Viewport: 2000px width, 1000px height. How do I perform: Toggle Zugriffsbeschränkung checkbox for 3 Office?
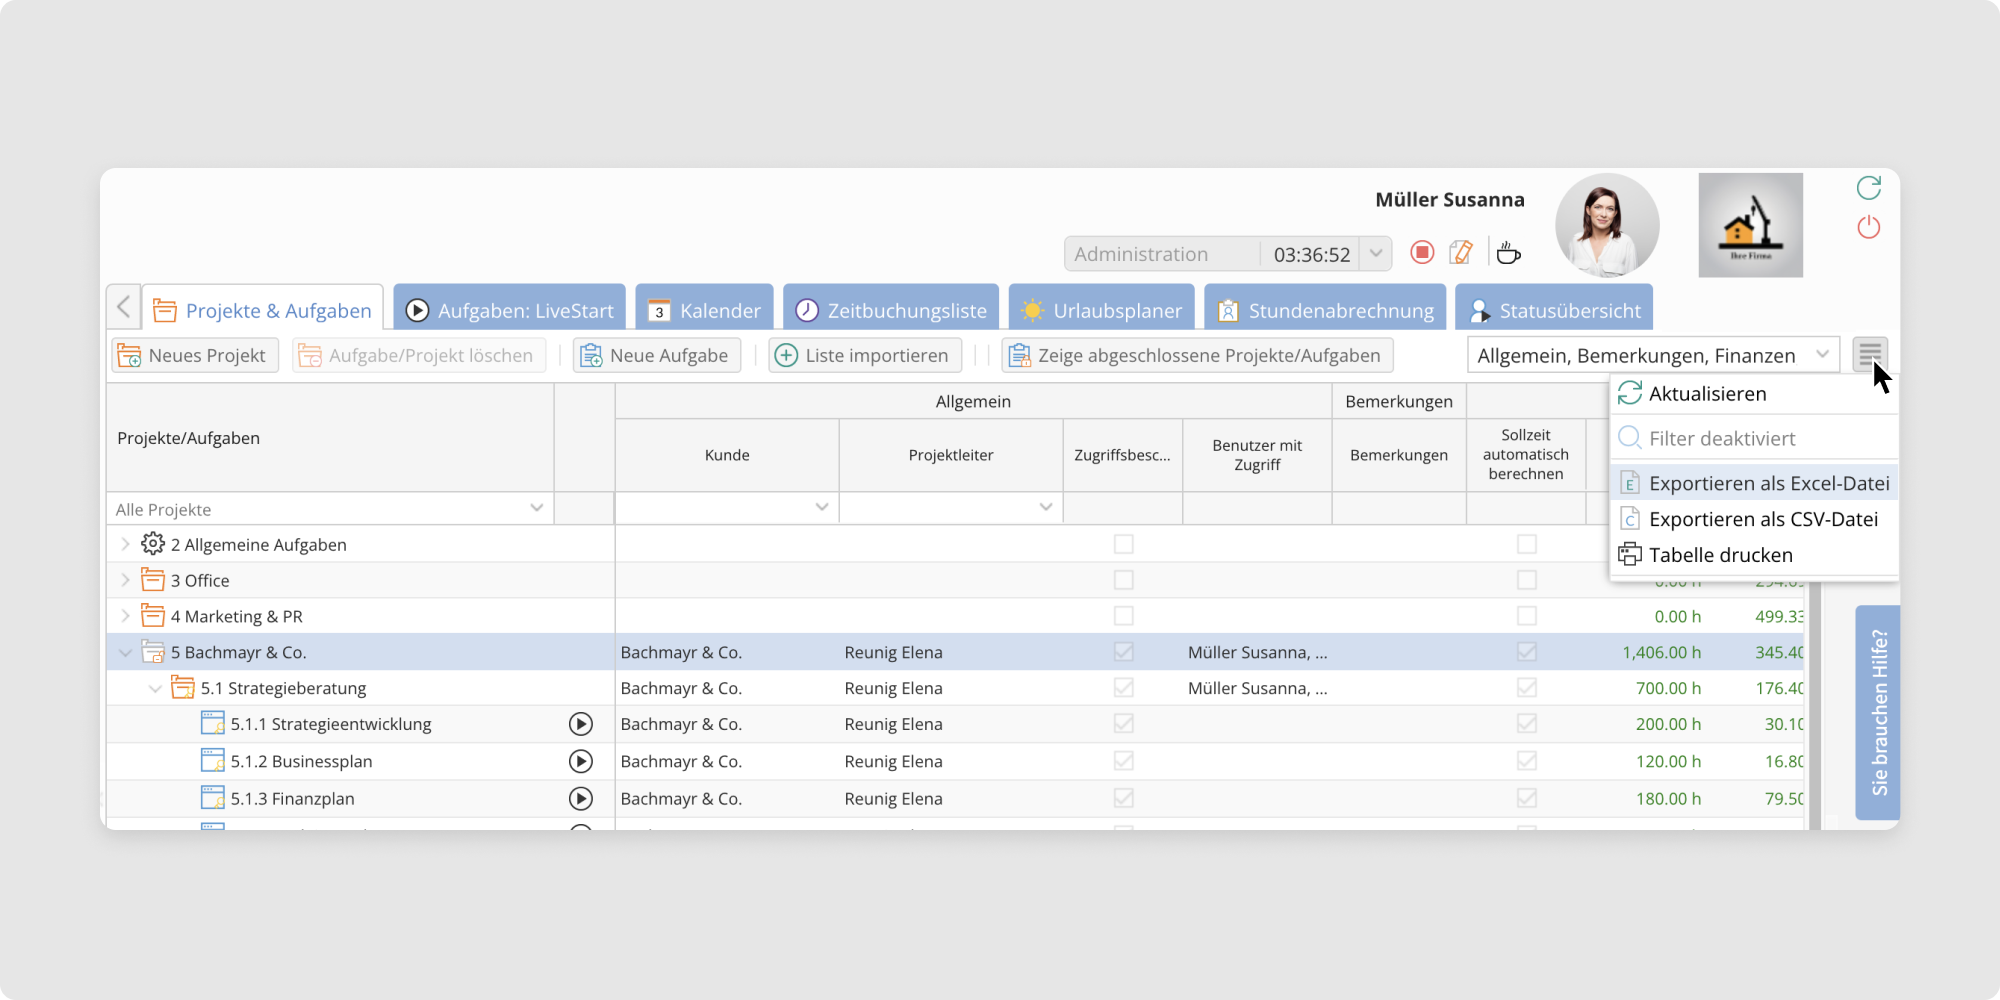(x=1123, y=580)
